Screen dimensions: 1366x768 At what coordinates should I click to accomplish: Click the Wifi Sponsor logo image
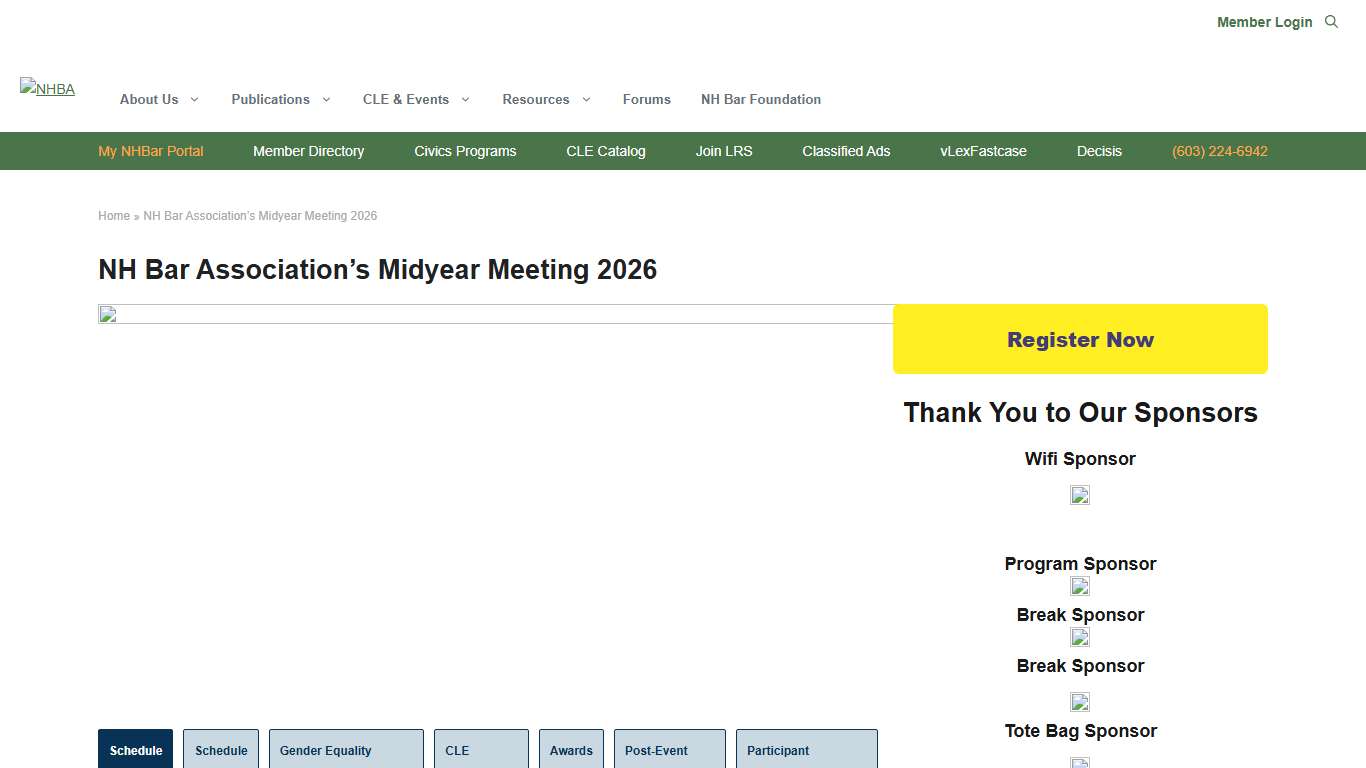[1080, 495]
